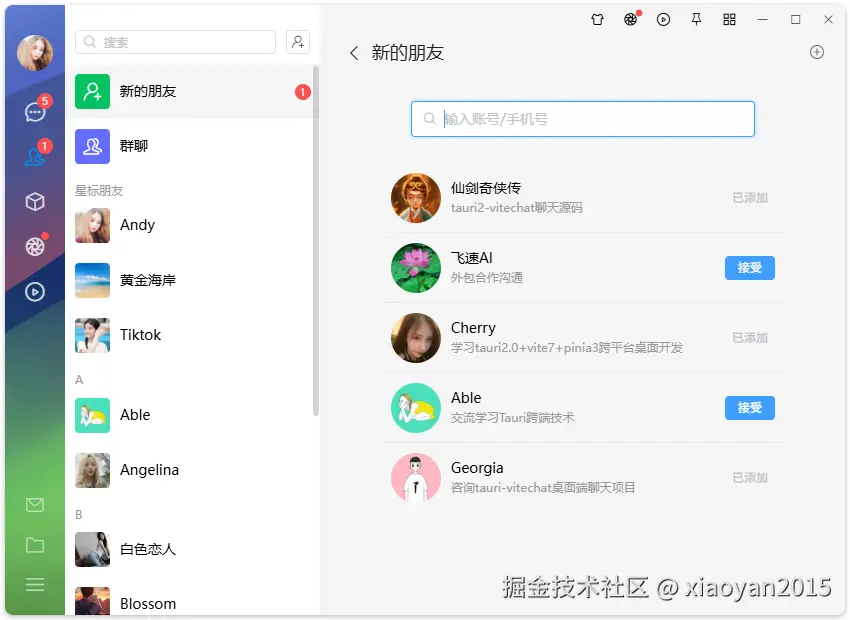850x620 pixels.
Task: Accept Able's friend request
Action: [x=749, y=408]
